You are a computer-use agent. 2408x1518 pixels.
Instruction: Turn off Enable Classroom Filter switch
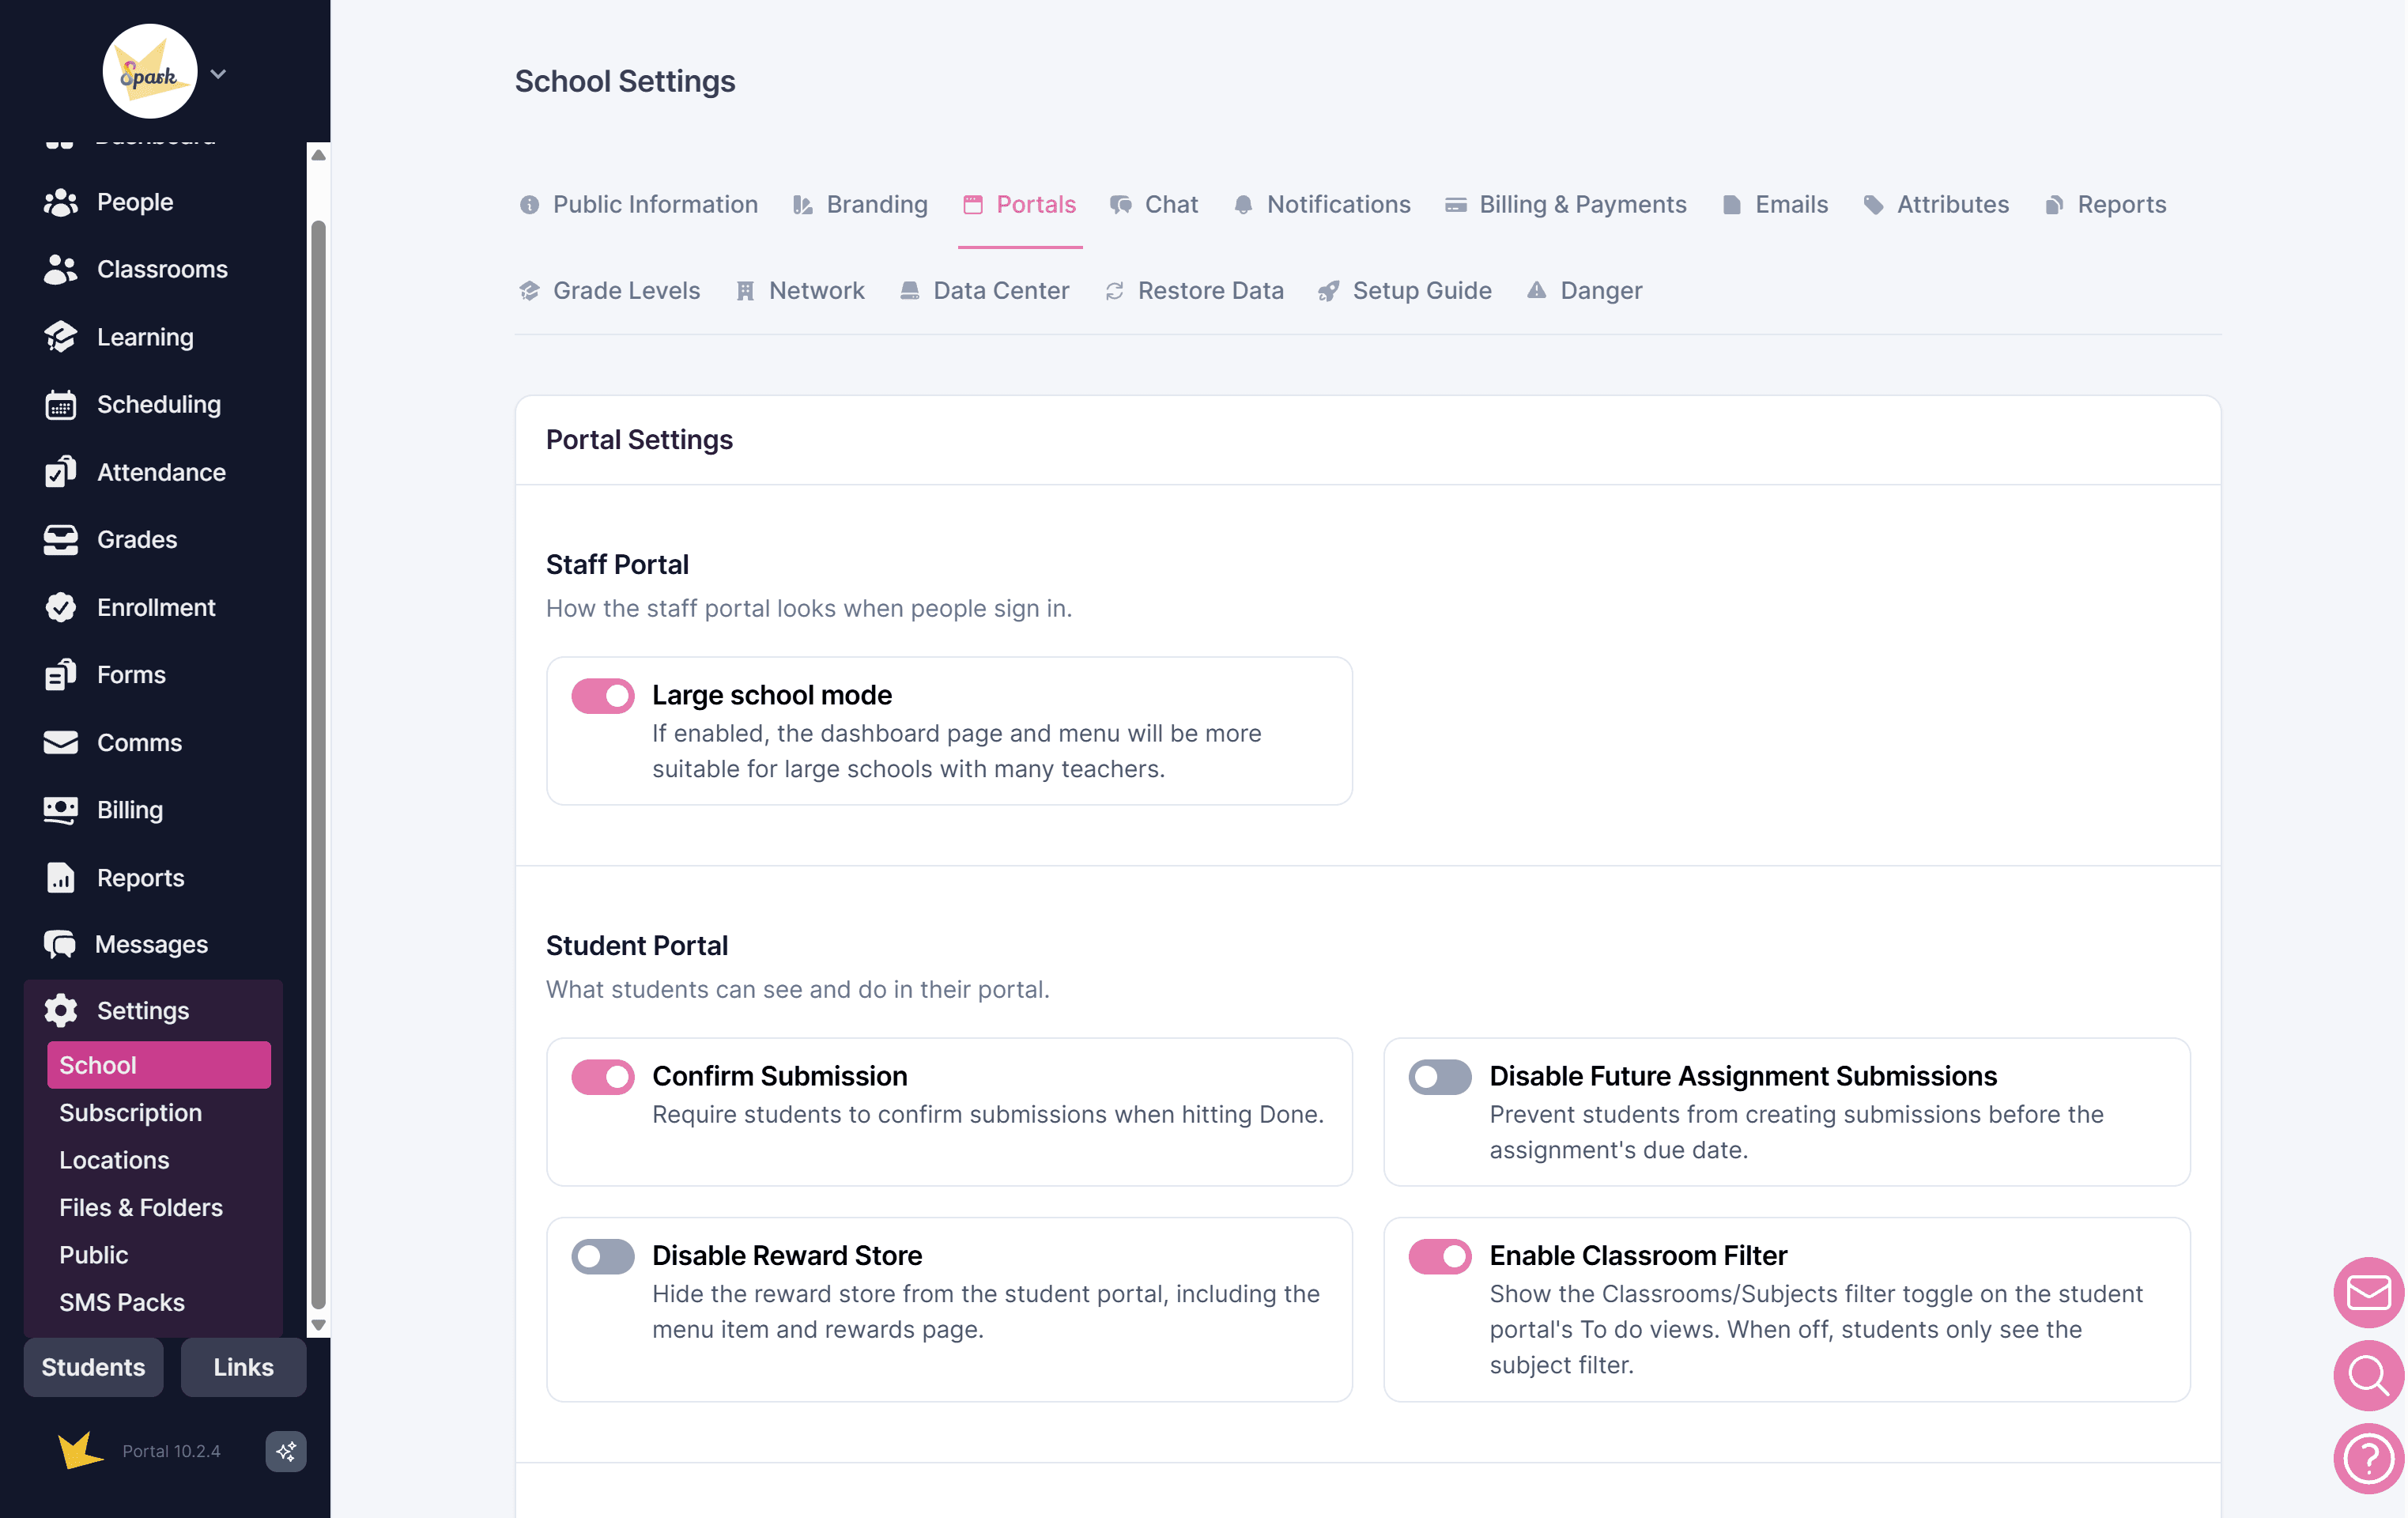pyautogui.click(x=1440, y=1256)
